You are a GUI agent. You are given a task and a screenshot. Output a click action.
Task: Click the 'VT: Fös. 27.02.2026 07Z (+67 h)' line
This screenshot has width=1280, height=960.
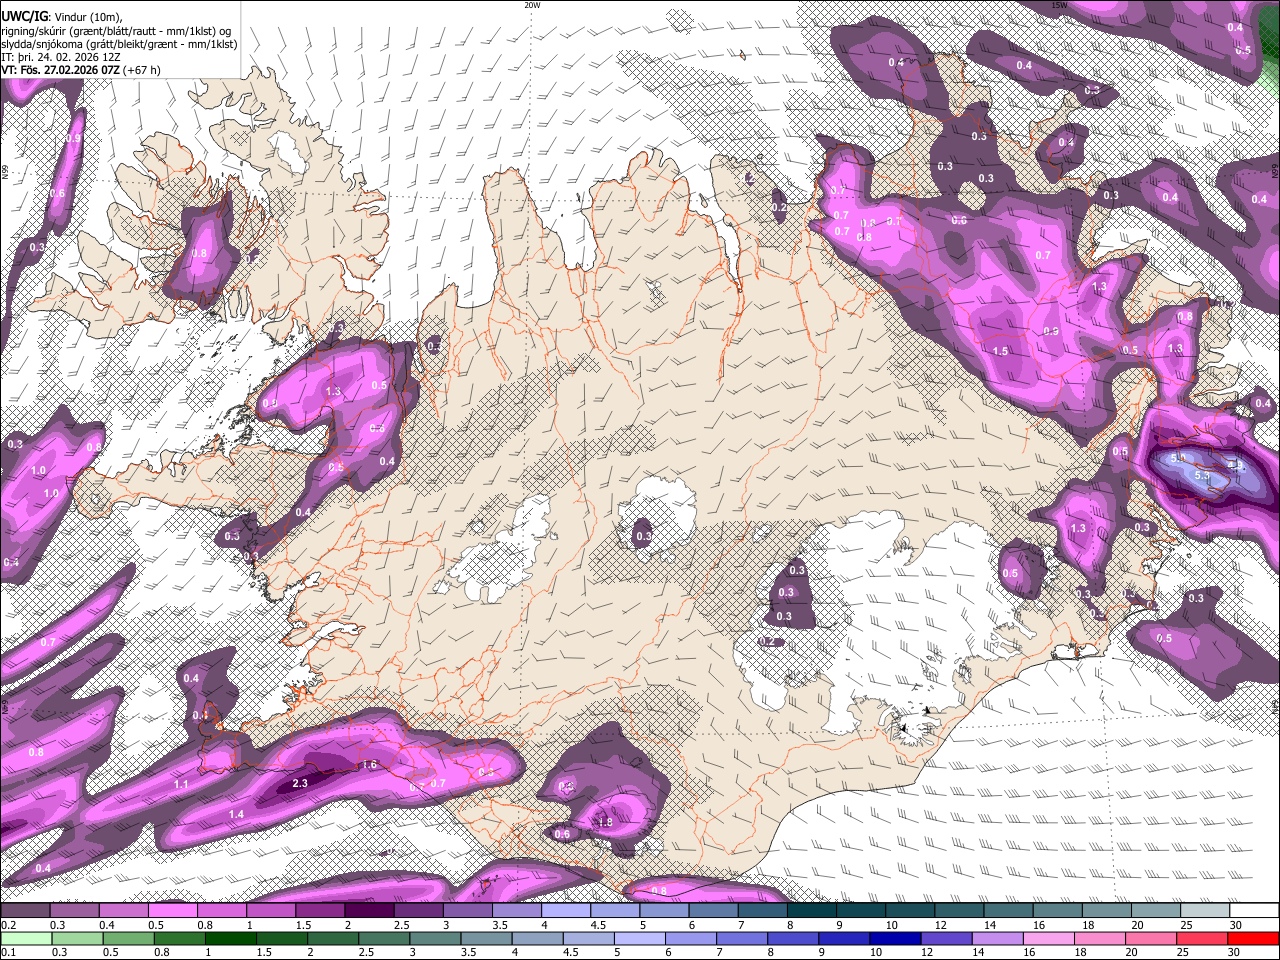coord(81,70)
